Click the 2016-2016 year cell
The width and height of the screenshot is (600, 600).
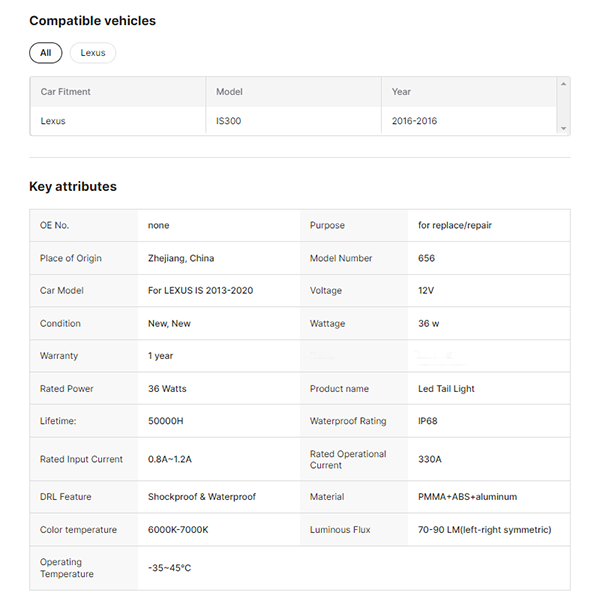point(414,121)
